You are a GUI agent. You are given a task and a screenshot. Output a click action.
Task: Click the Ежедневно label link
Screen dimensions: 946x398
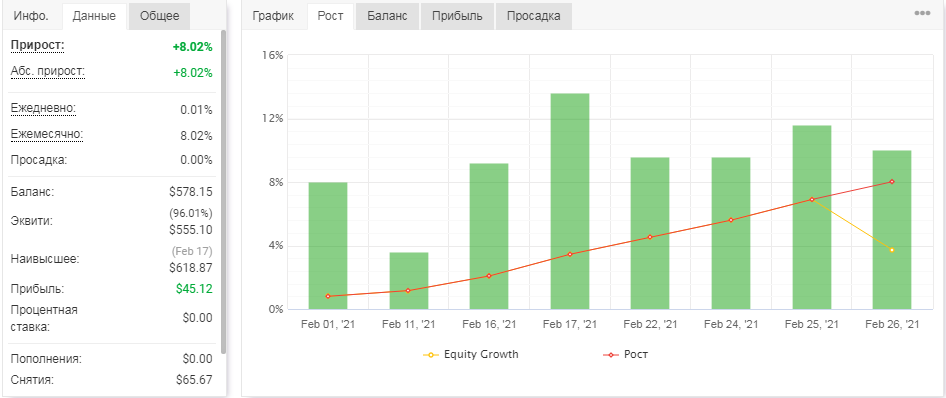tap(43, 109)
